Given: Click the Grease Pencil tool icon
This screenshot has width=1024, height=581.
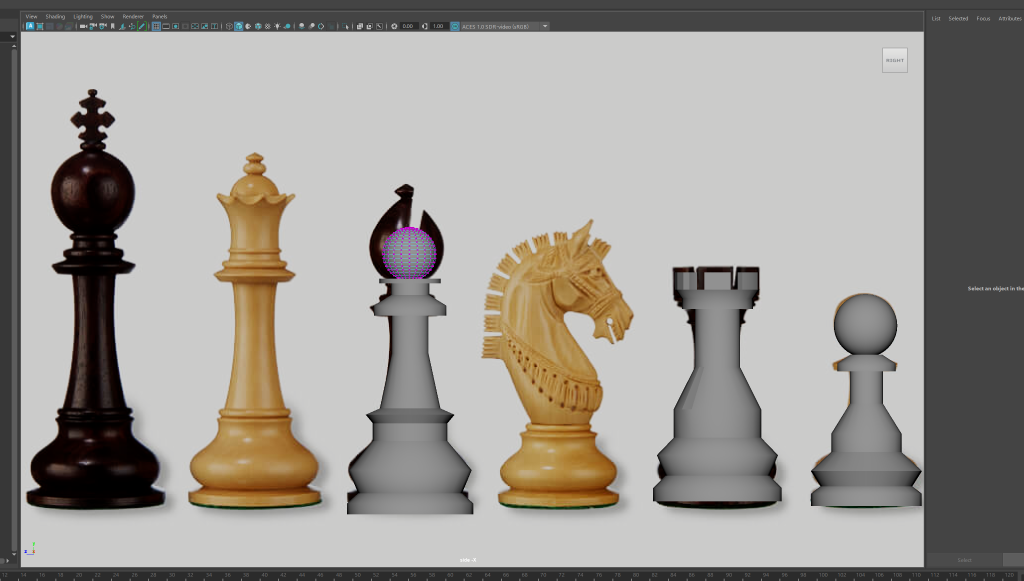Looking at the screenshot, I should pos(142,26).
